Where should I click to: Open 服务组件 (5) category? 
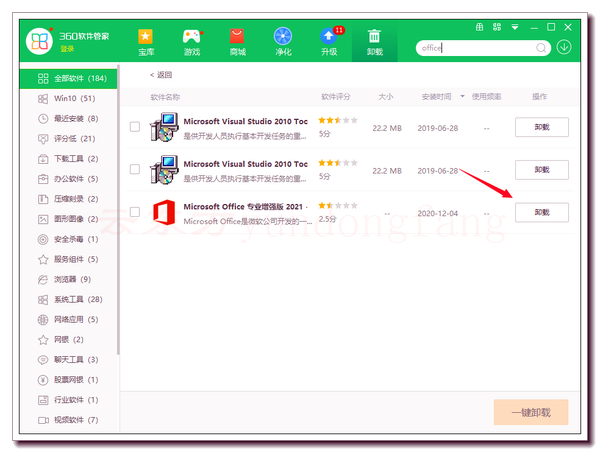click(68, 259)
